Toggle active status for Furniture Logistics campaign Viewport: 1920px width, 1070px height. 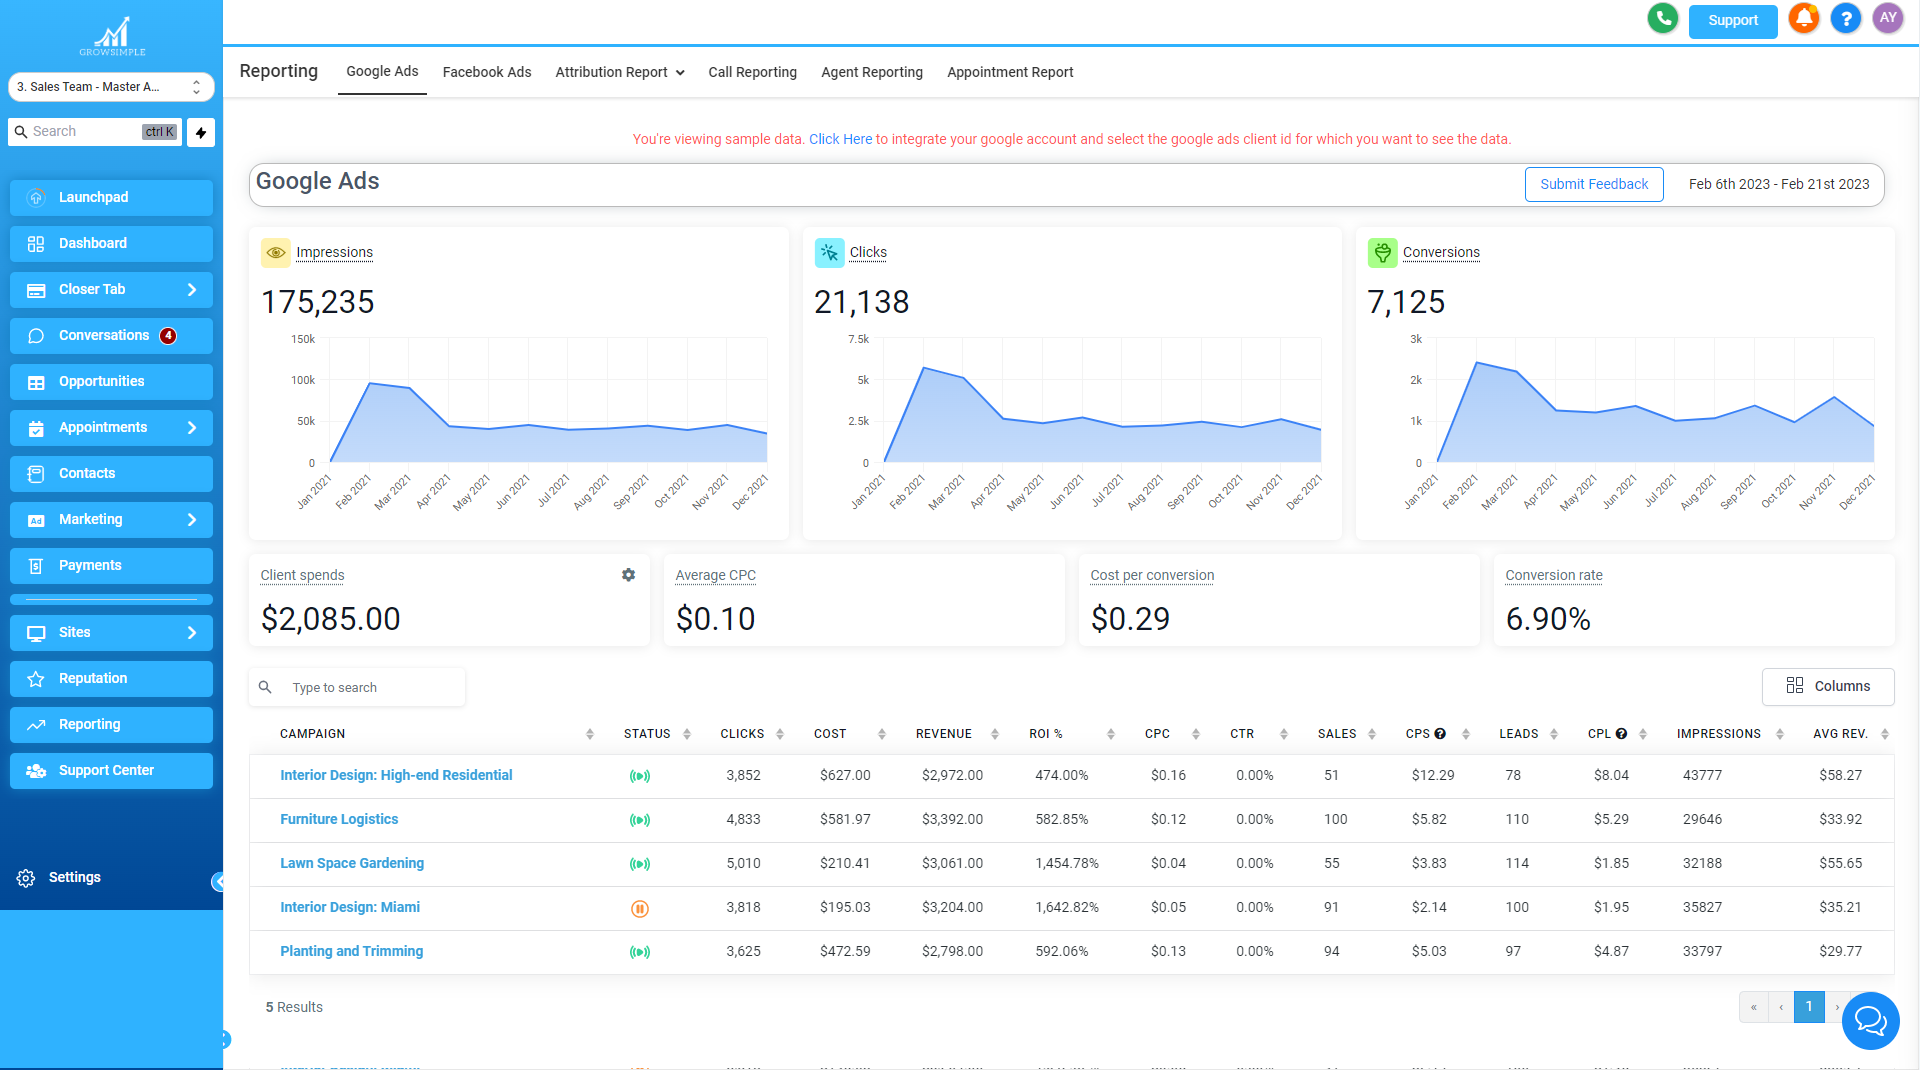[x=640, y=820]
